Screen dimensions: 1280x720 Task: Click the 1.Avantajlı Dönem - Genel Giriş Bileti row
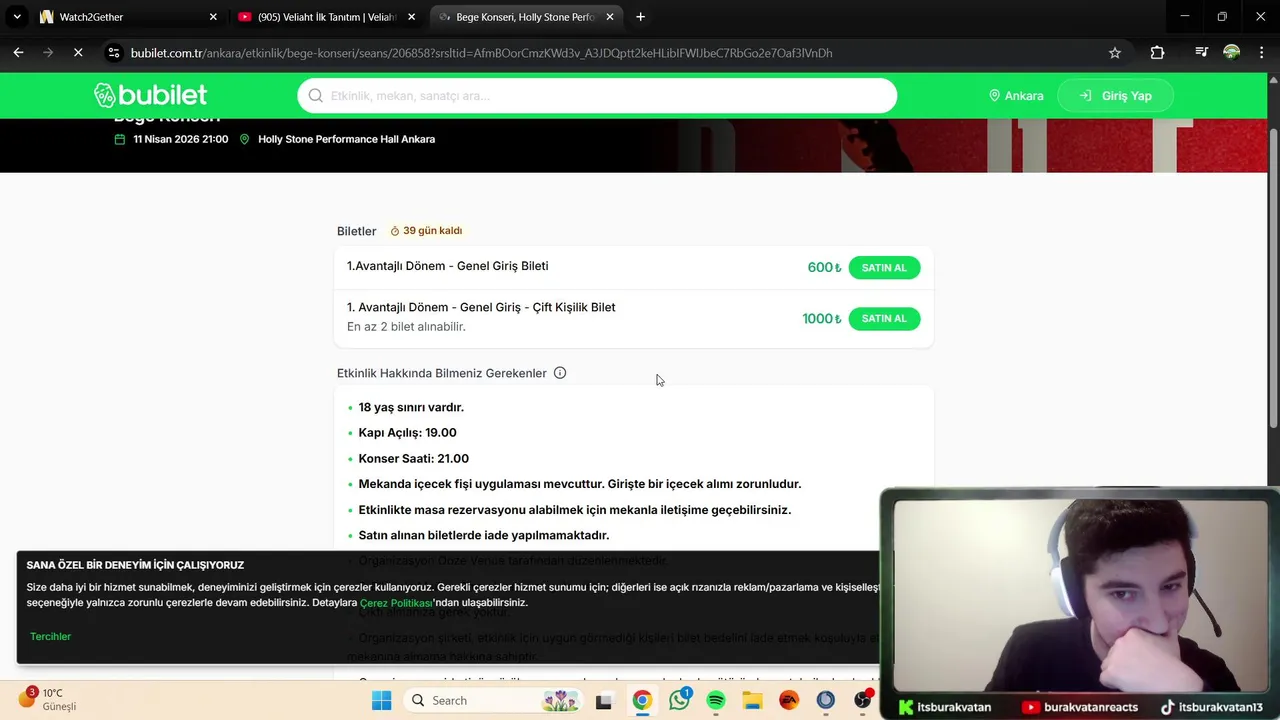(x=634, y=268)
